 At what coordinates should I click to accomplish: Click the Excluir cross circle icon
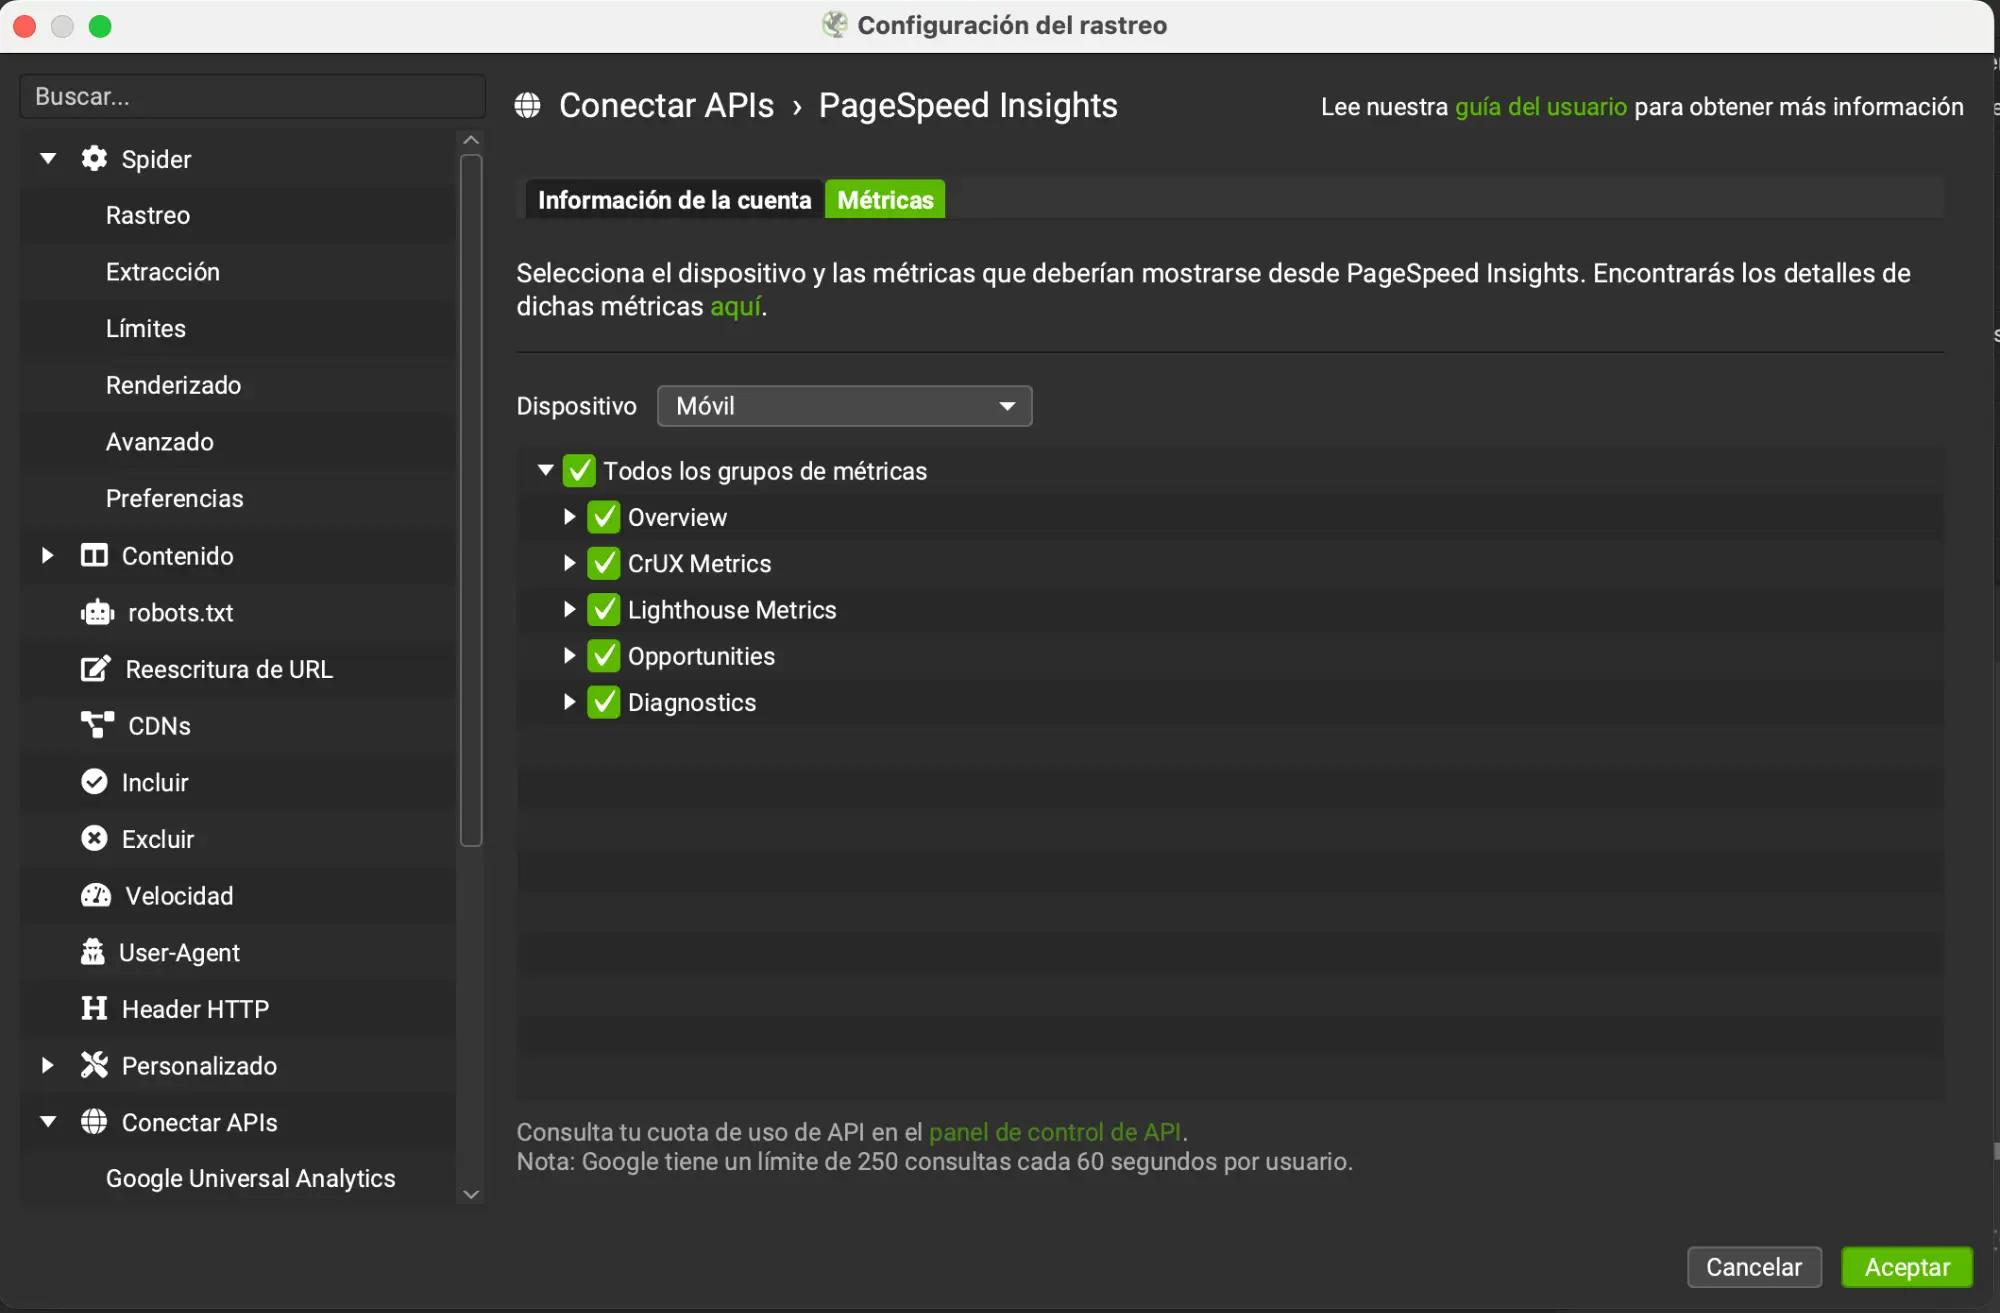[94, 839]
